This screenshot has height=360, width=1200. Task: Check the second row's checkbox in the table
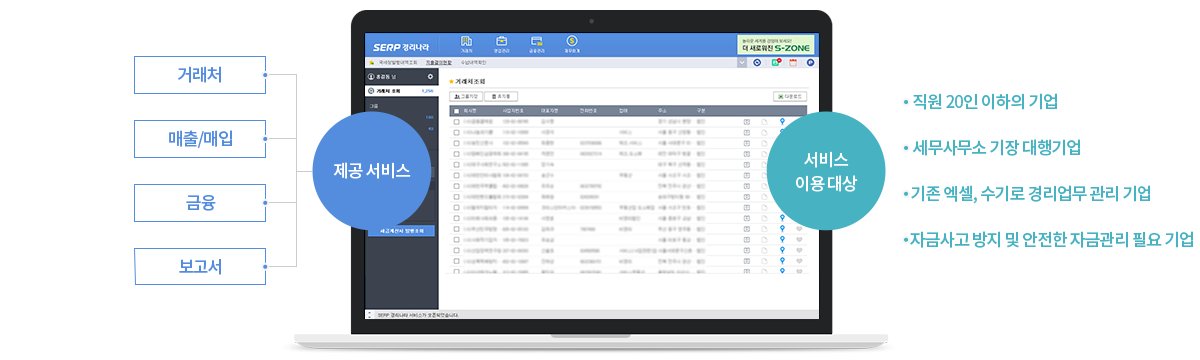click(456, 131)
